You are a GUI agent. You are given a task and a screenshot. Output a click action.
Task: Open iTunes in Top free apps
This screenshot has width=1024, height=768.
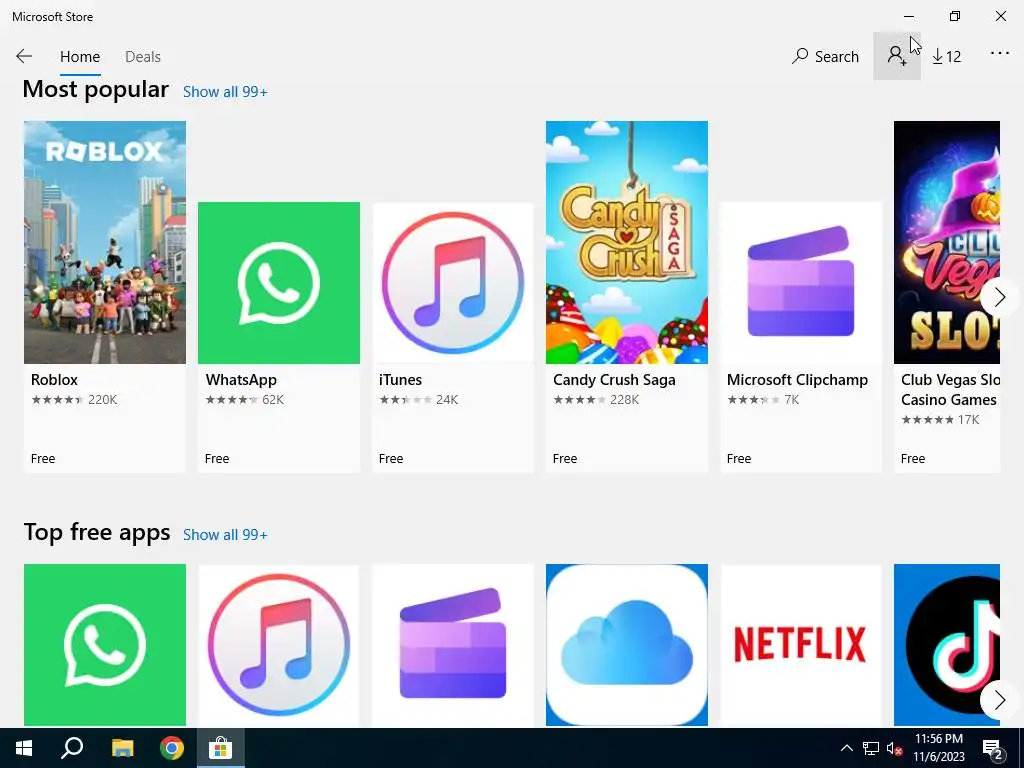click(x=279, y=645)
